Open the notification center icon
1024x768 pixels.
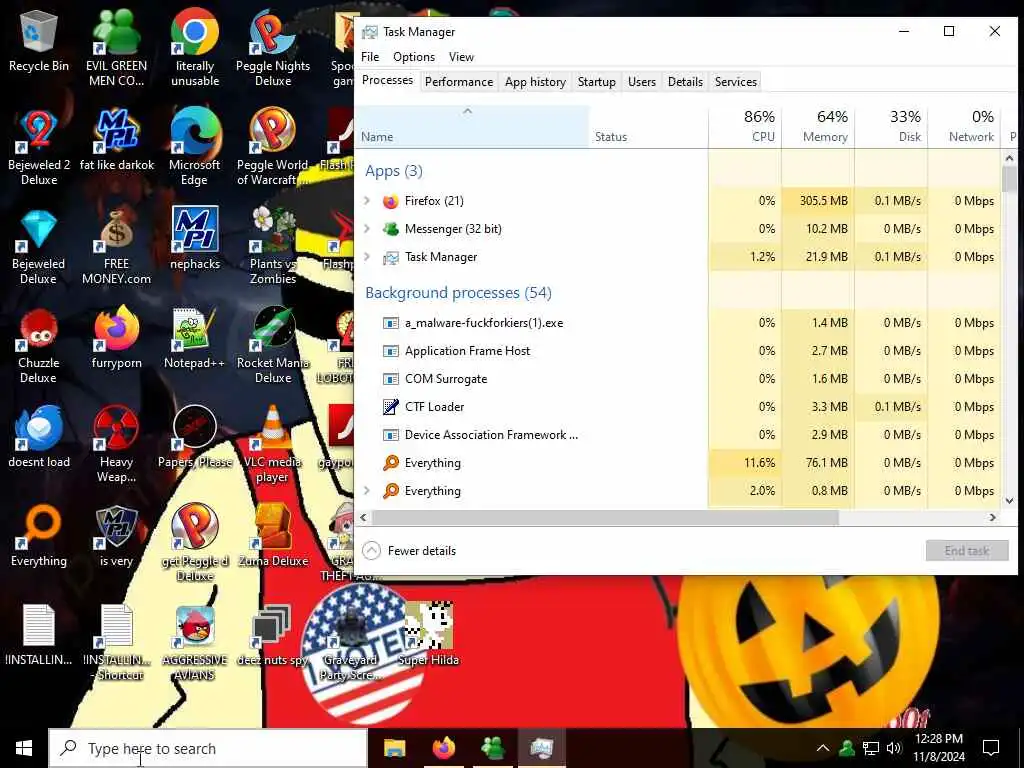[991, 748]
